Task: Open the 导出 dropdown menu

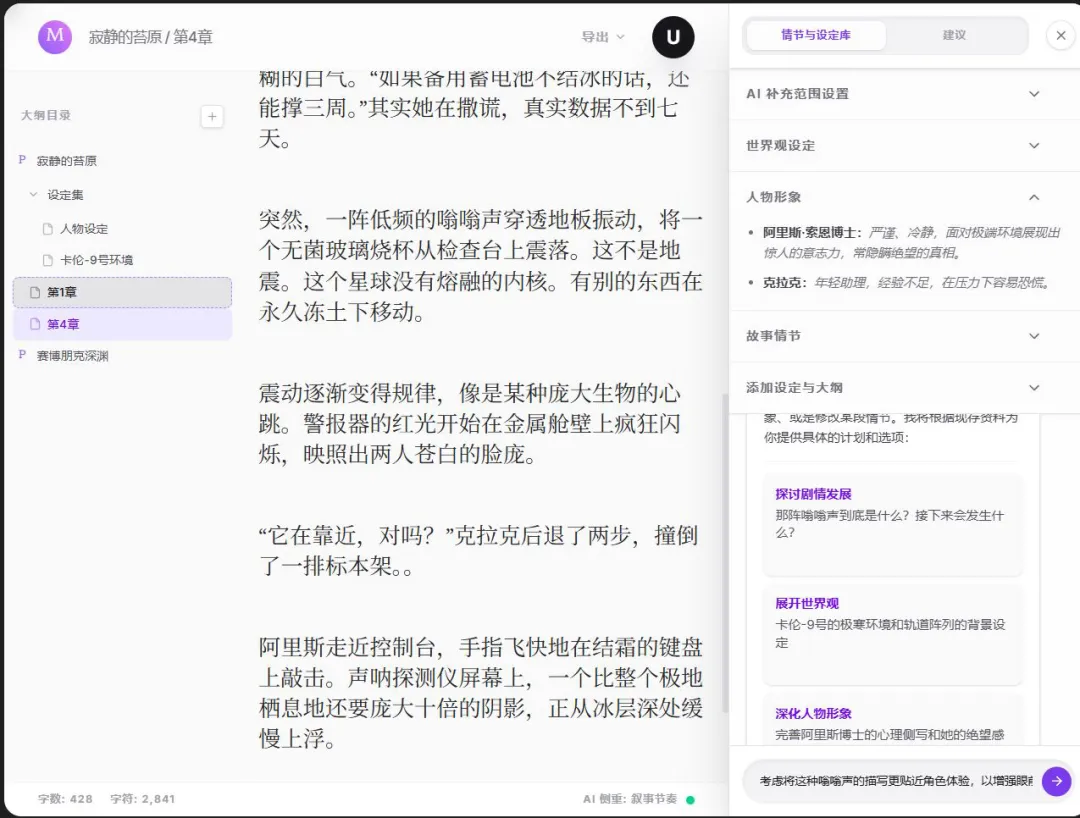Action: click(603, 36)
